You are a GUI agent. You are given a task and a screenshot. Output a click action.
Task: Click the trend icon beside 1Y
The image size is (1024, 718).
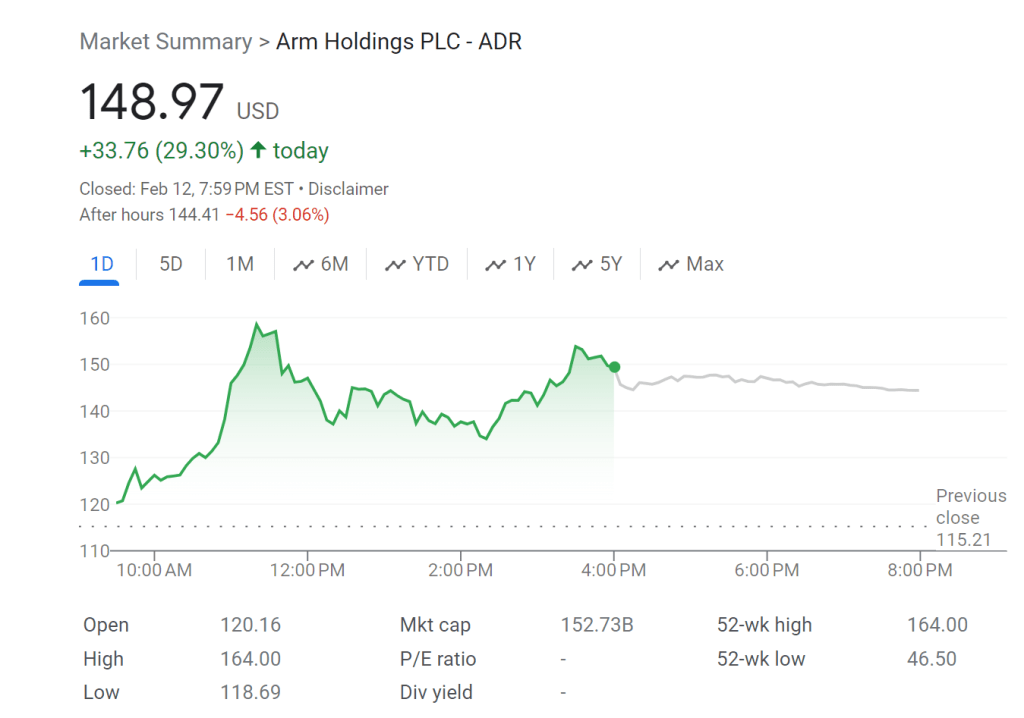coord(495,265)
